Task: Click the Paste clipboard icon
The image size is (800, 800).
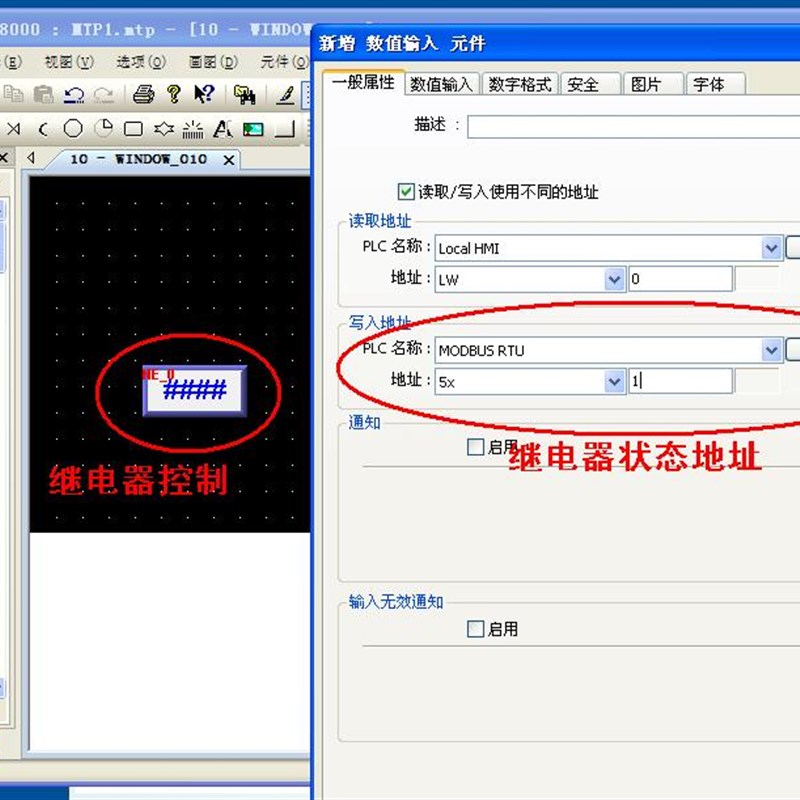Action: tap(43, 94)
